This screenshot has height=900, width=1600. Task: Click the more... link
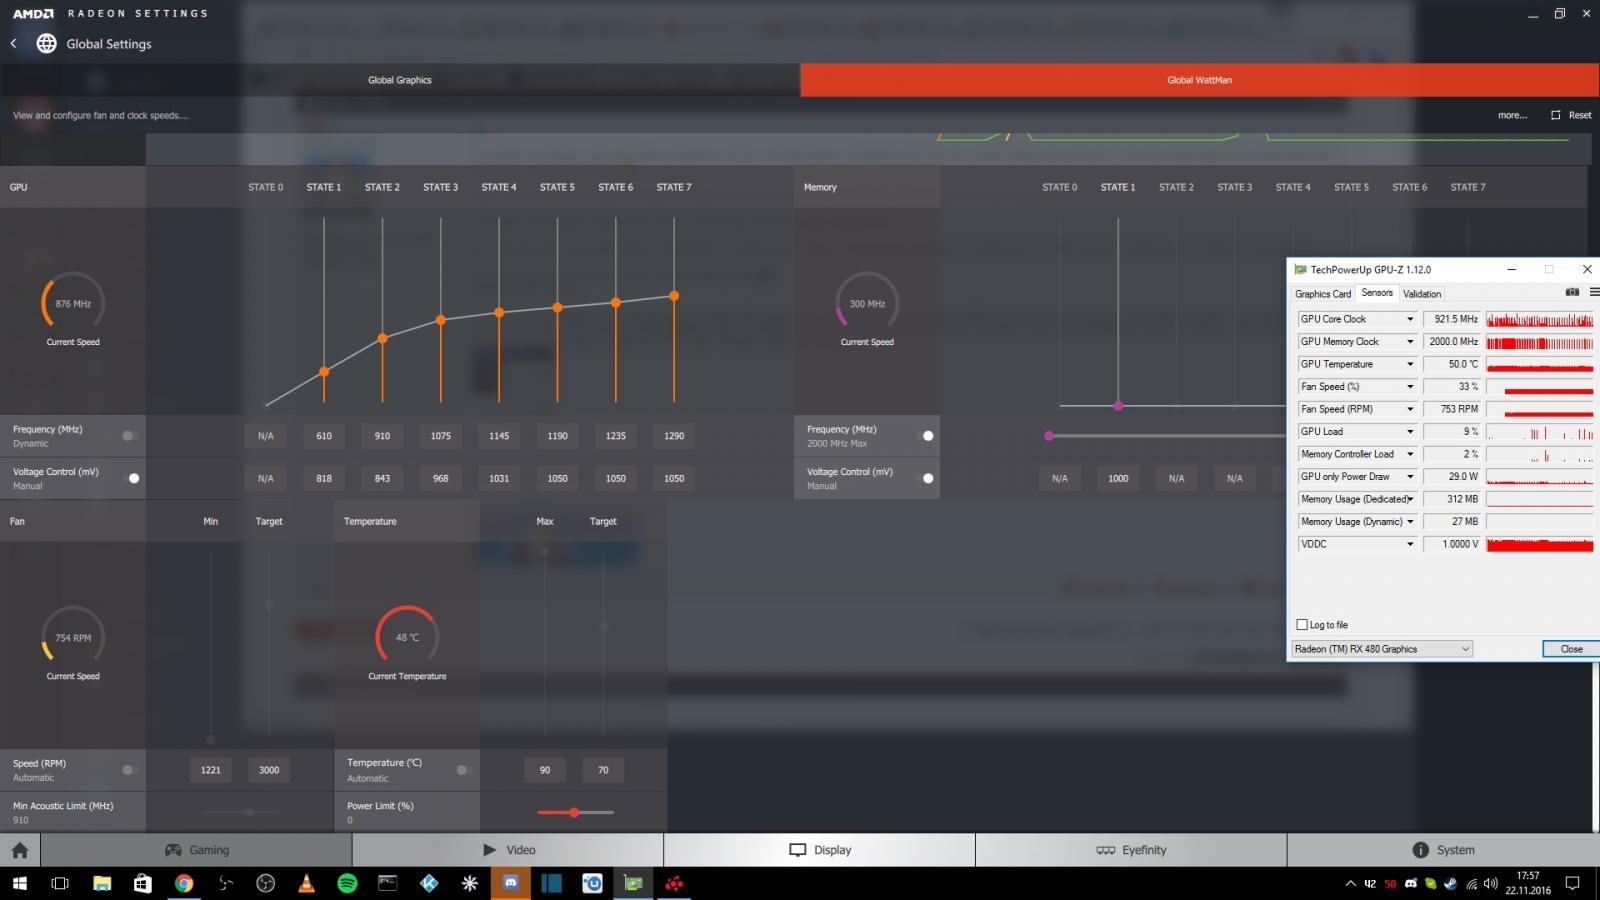tap(1512, 115)
